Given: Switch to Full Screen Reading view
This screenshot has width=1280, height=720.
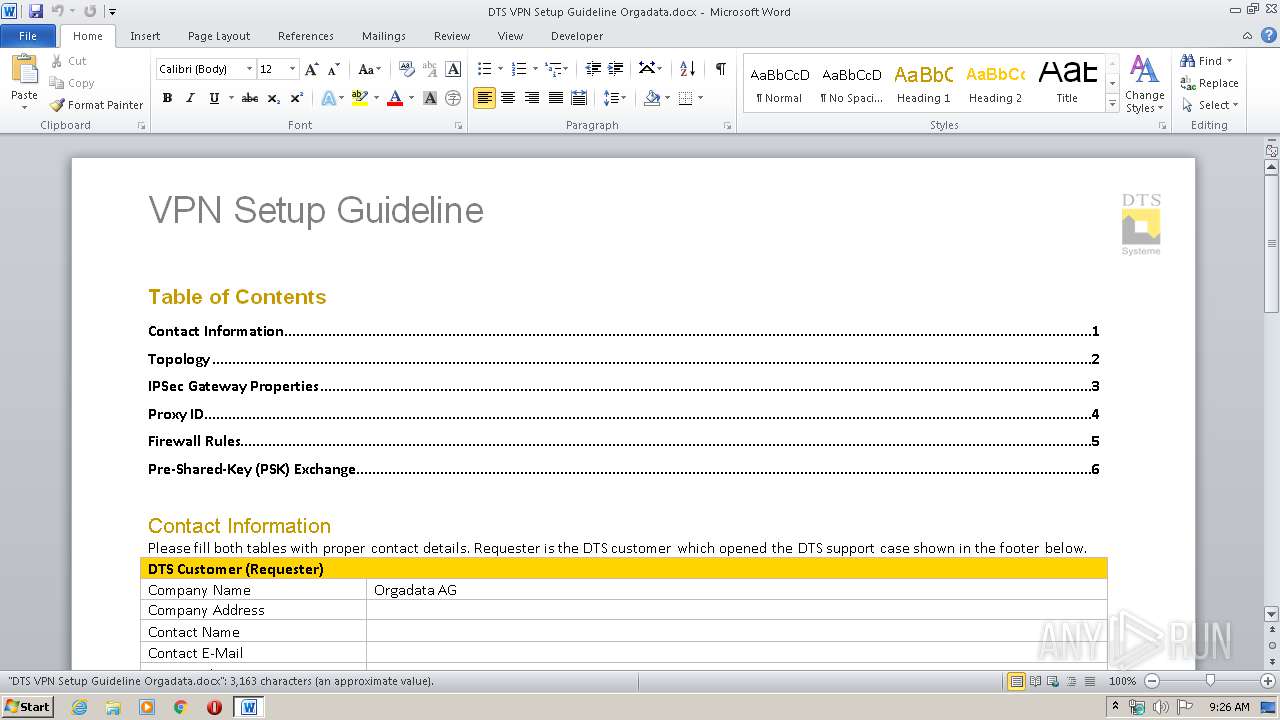Looking at the screenshot, I should 1034,681.
